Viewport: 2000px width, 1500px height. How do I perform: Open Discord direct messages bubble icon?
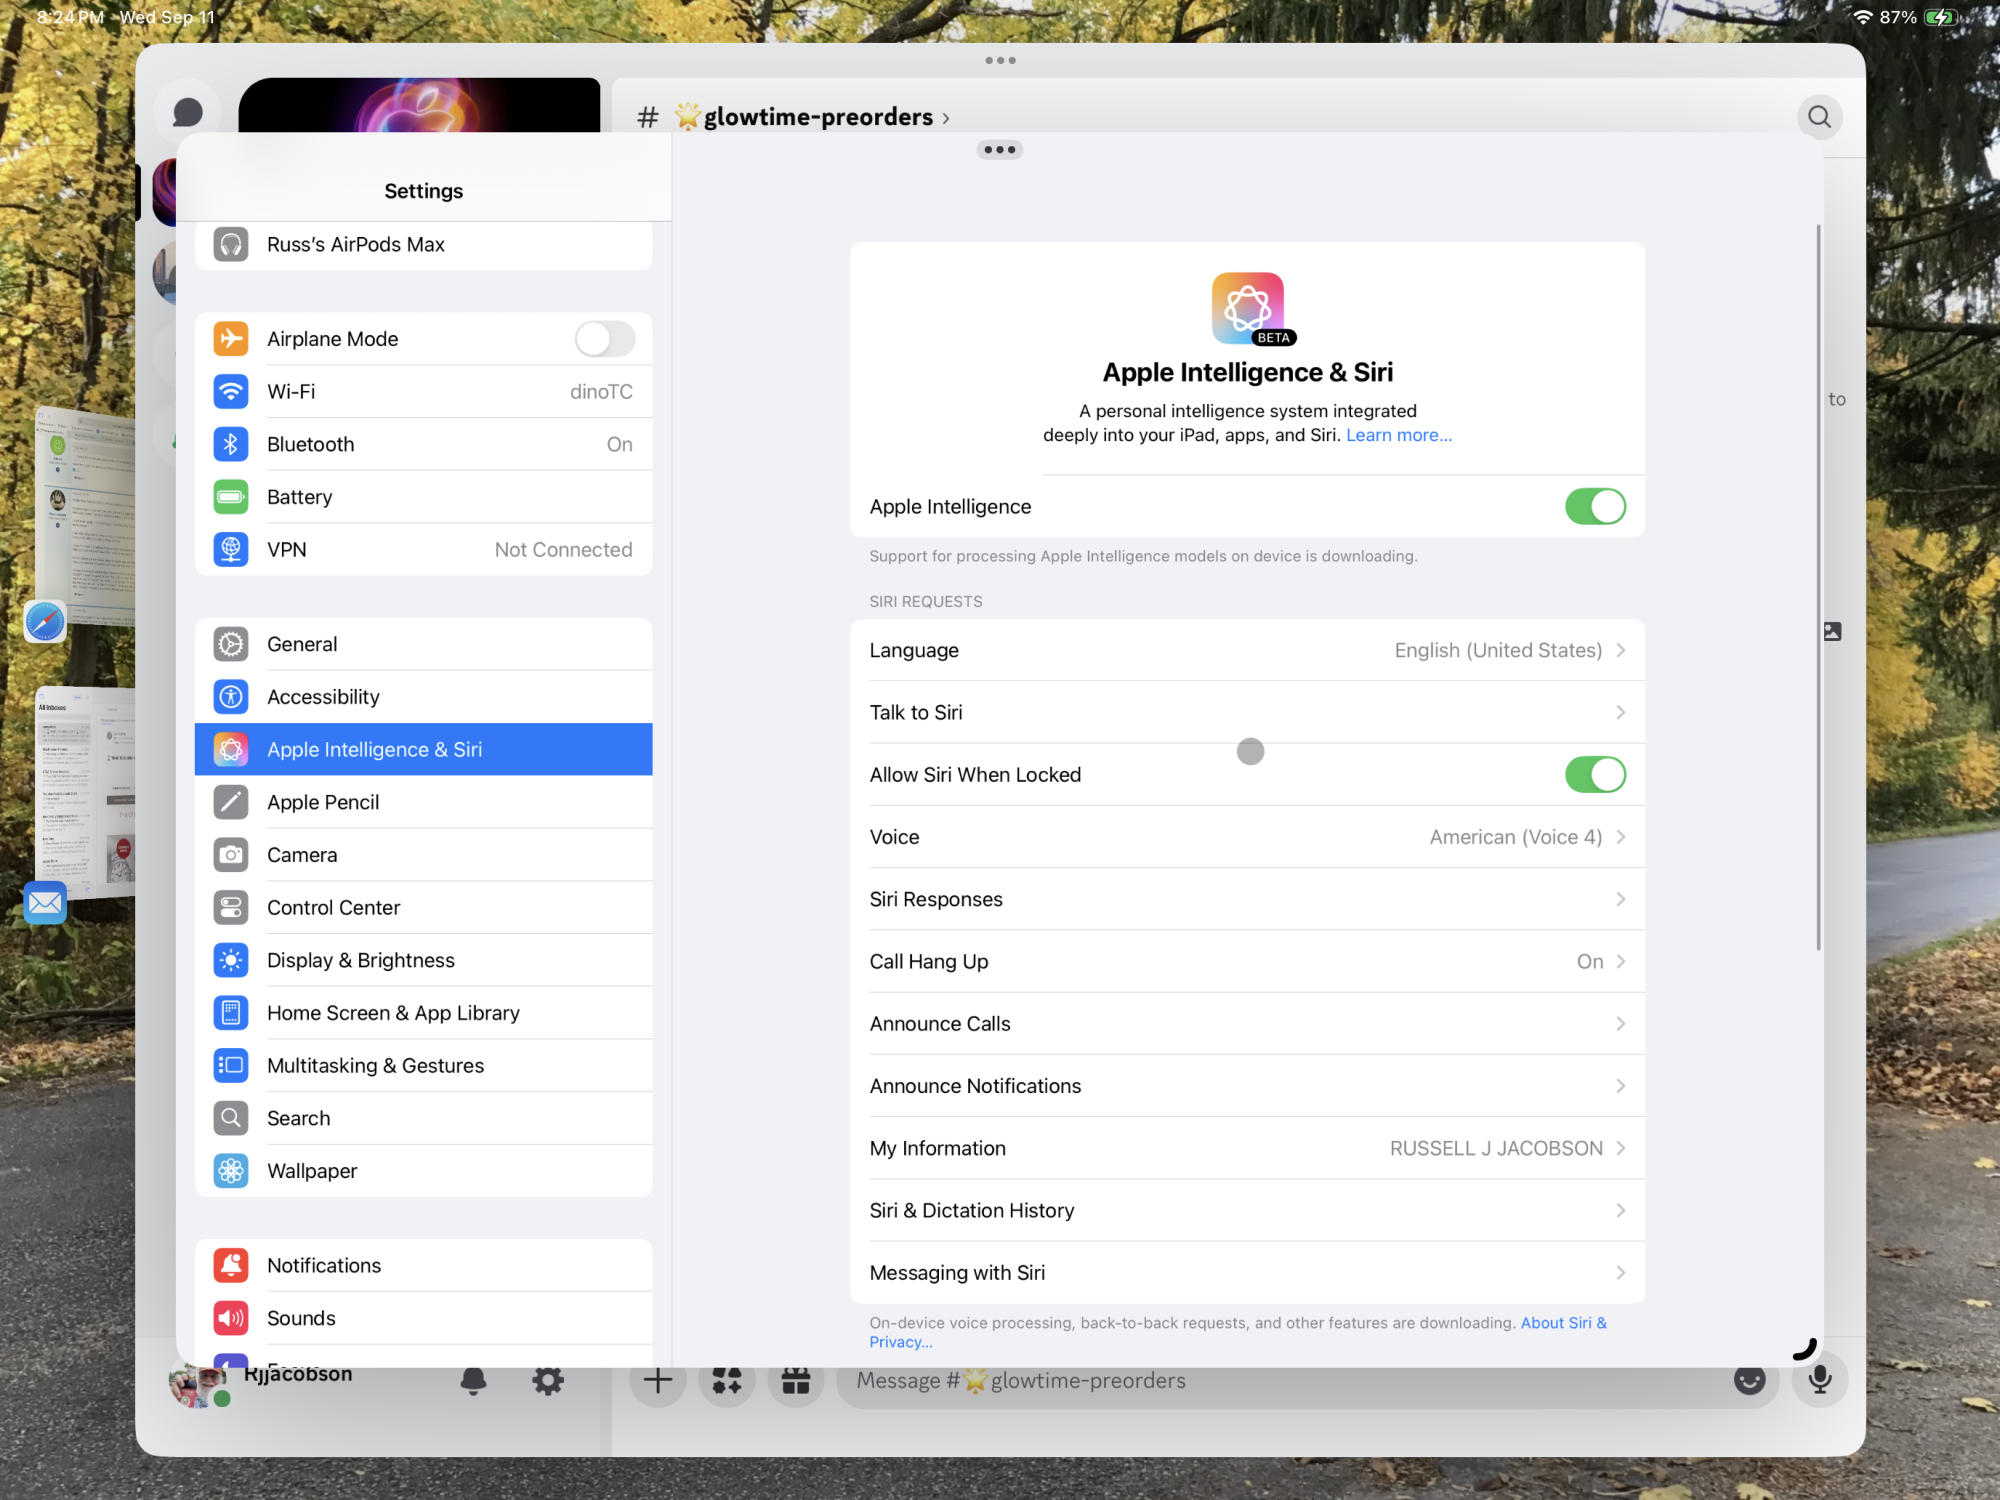187,112
